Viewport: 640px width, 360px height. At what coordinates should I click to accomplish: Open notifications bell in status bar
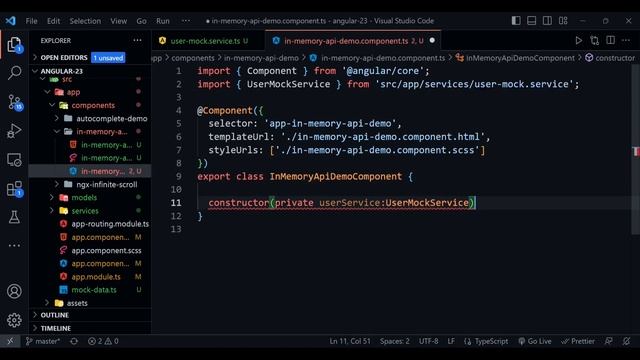tap(626, 341)
